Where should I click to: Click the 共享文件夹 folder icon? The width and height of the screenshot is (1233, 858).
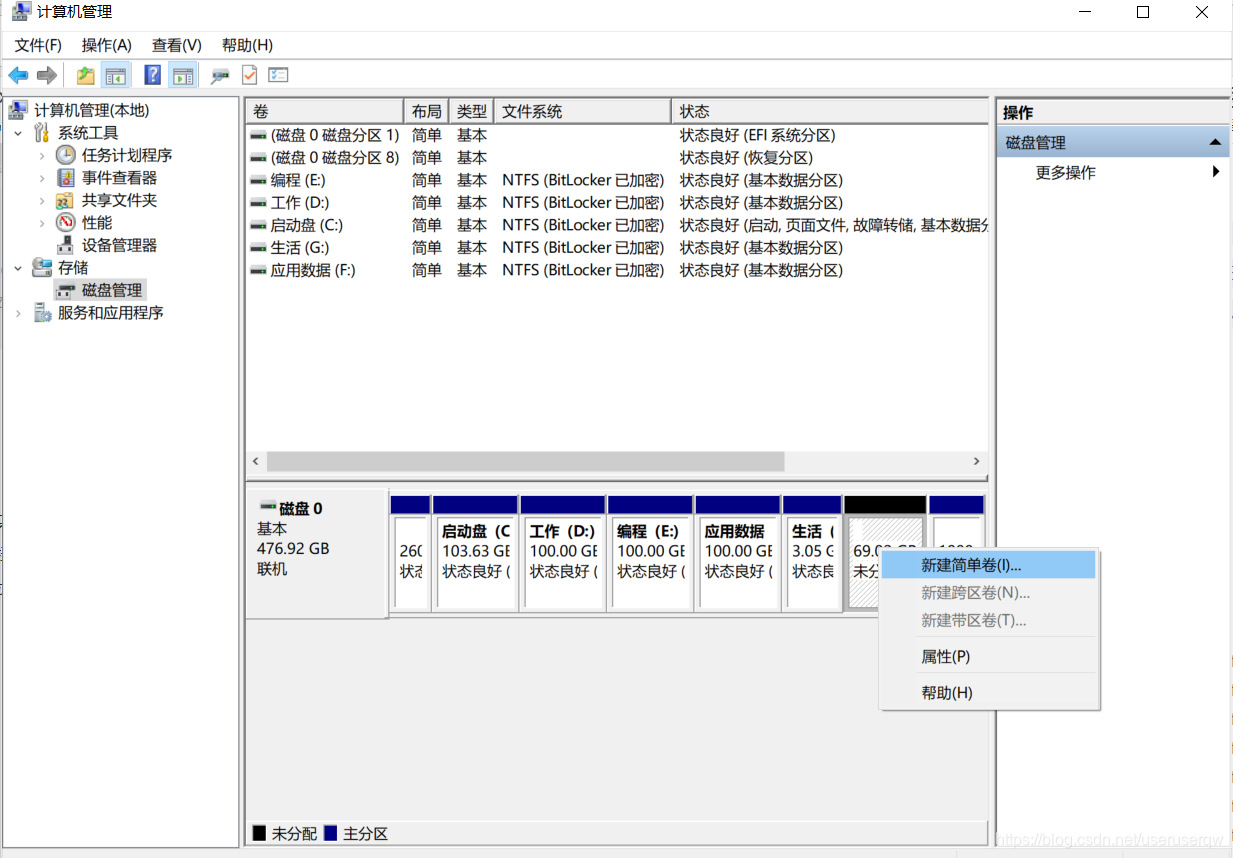tap(66, 200)
